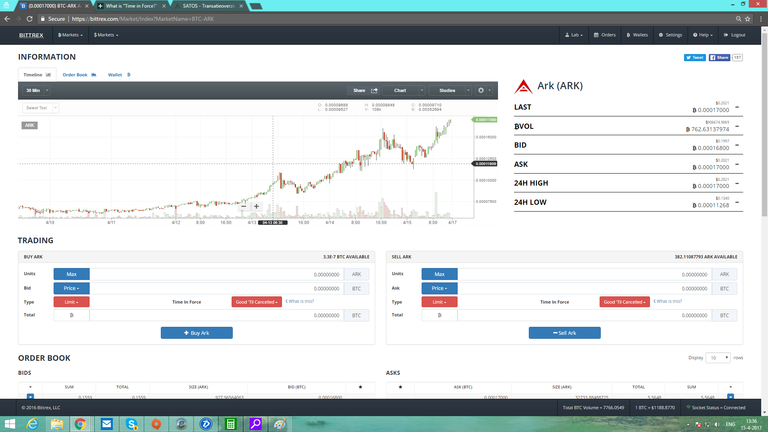Open the Settings page
The height and width of the screenshot is (432, 768).
coord(671,35)
